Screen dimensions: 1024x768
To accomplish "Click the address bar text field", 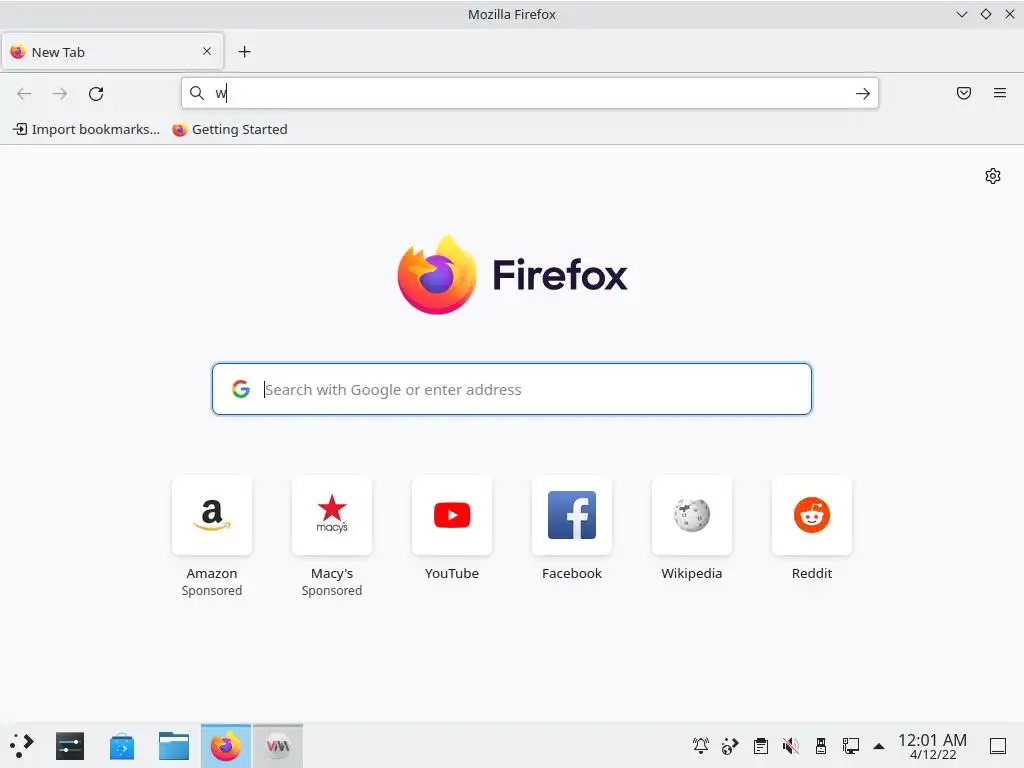I will pyautogui.click(x=529, y=93).
